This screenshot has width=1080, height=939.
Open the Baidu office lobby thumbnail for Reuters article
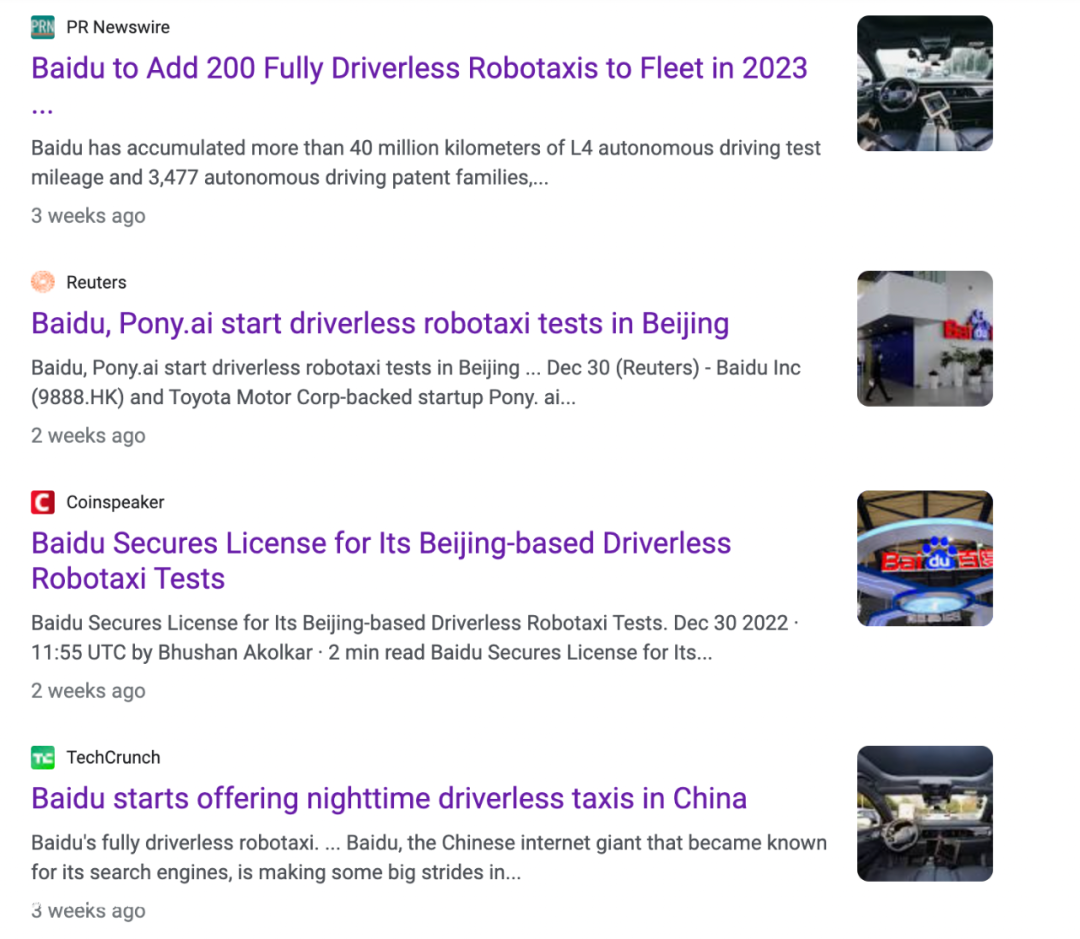click(x=924, y=338)
